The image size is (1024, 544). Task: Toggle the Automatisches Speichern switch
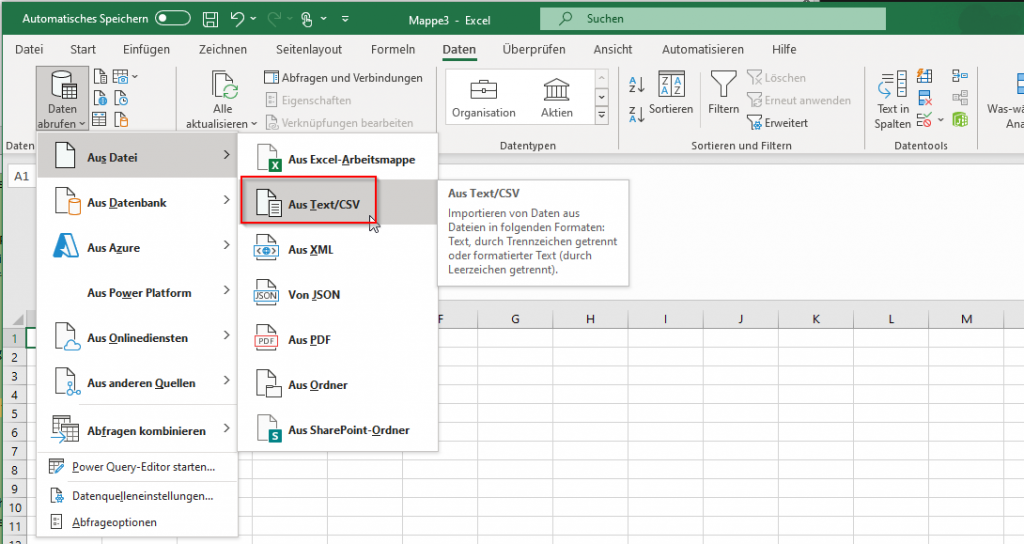(172, 19)
